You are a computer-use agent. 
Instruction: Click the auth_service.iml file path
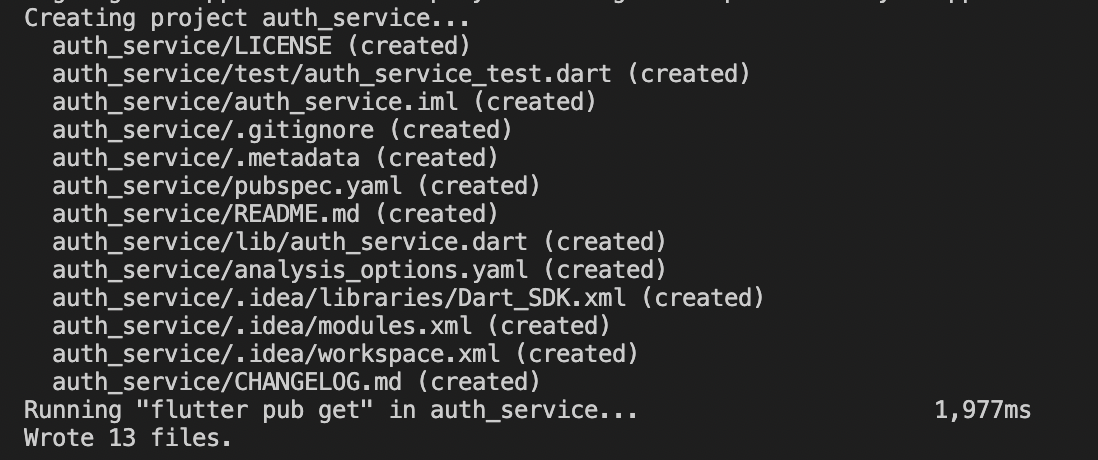pos(262,102)
